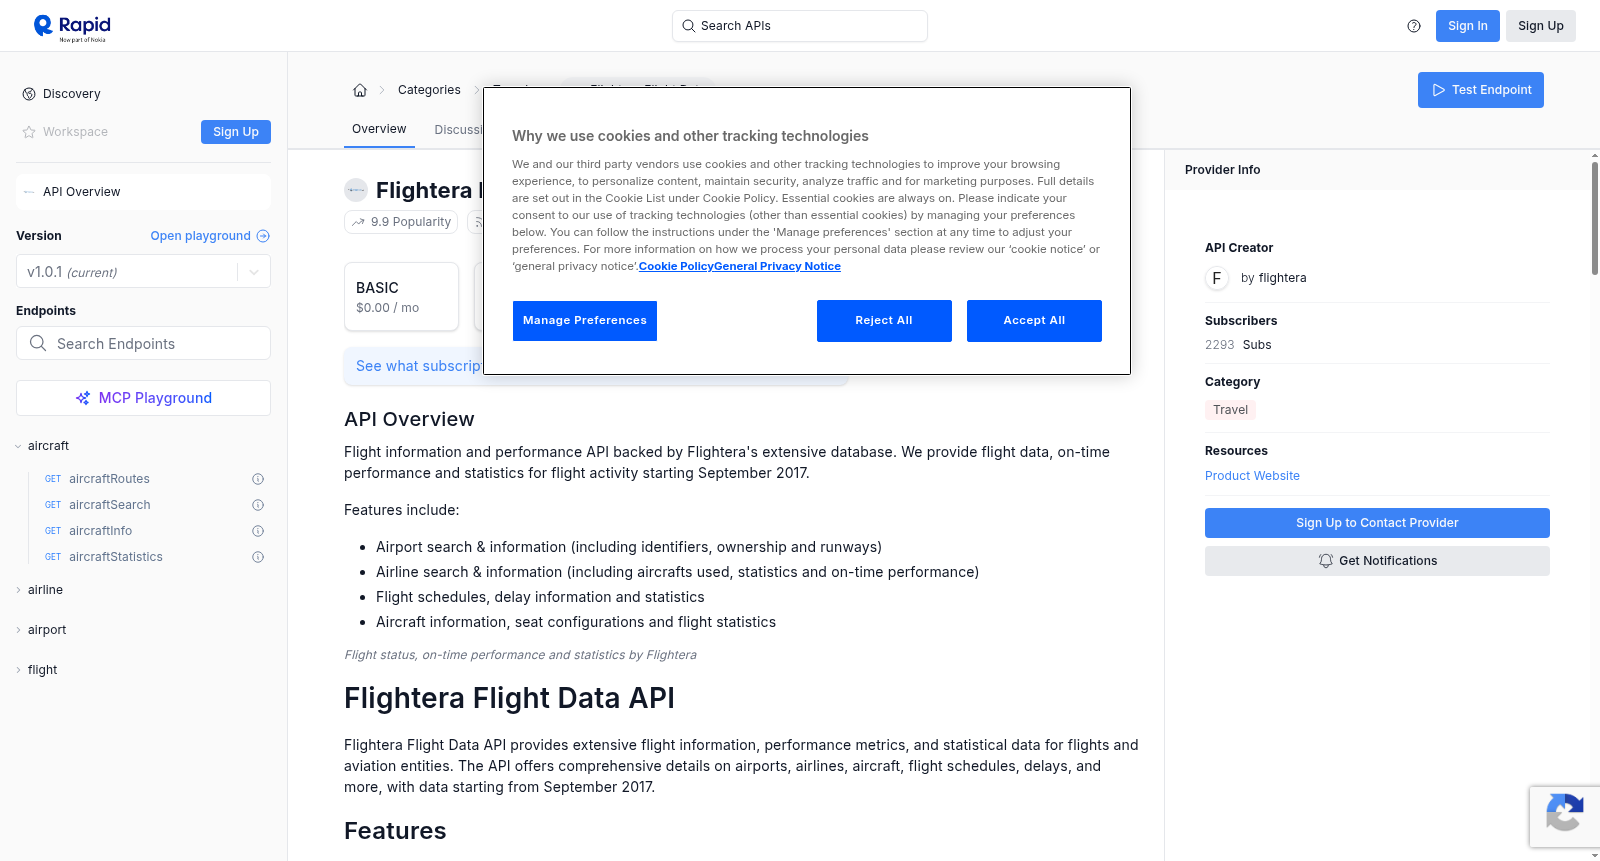Open the aircraftRoutes GET endpoint
This screenshot has height=861, width=1600.
pyautogui.click(x=109, y=479)
